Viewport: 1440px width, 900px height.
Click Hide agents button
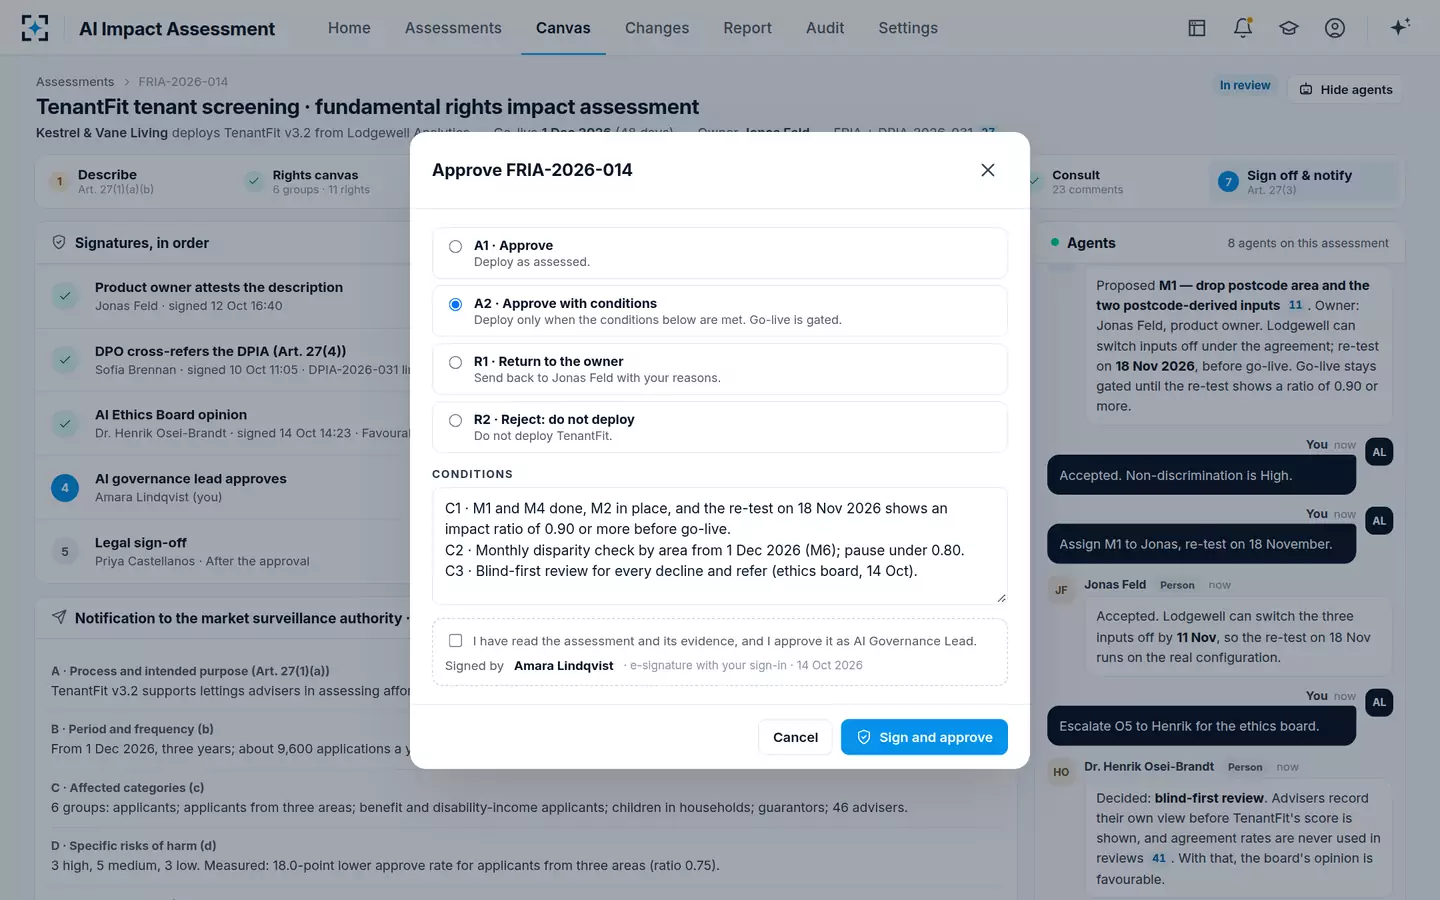1346,89
